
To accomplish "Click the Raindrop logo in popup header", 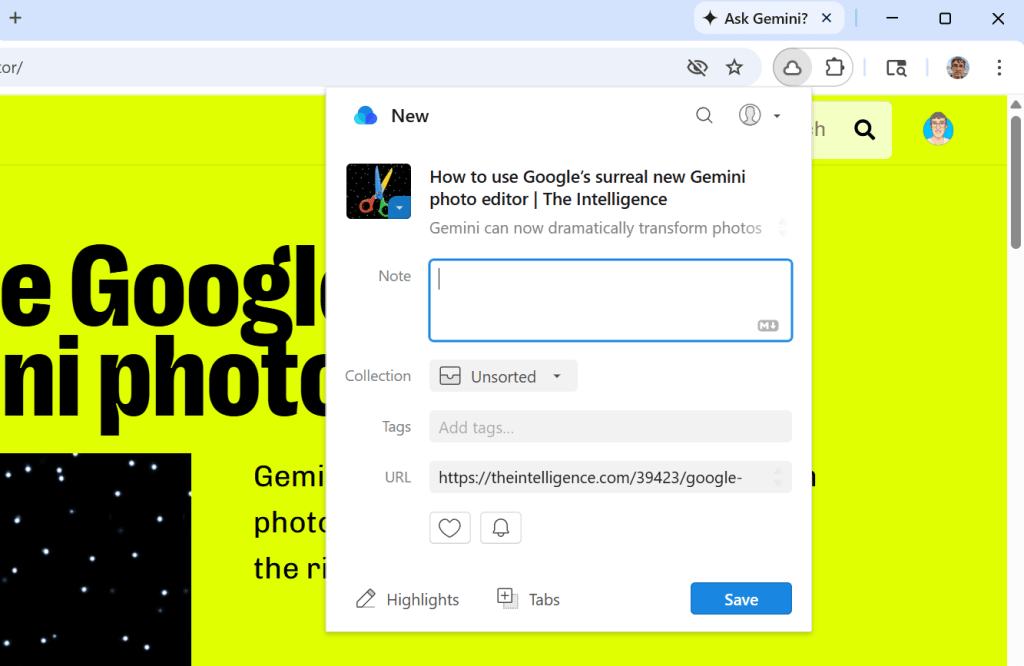I will click(366, 116).
